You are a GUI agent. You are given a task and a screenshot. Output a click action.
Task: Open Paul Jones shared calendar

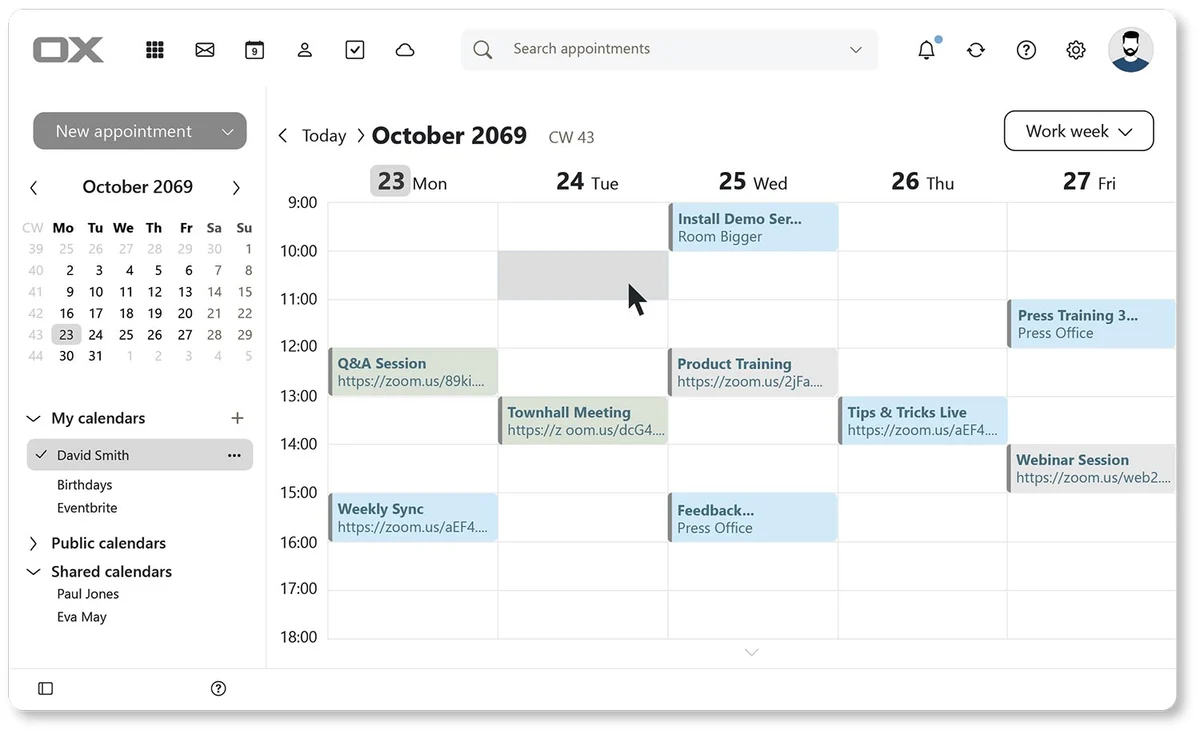(86, 593)
